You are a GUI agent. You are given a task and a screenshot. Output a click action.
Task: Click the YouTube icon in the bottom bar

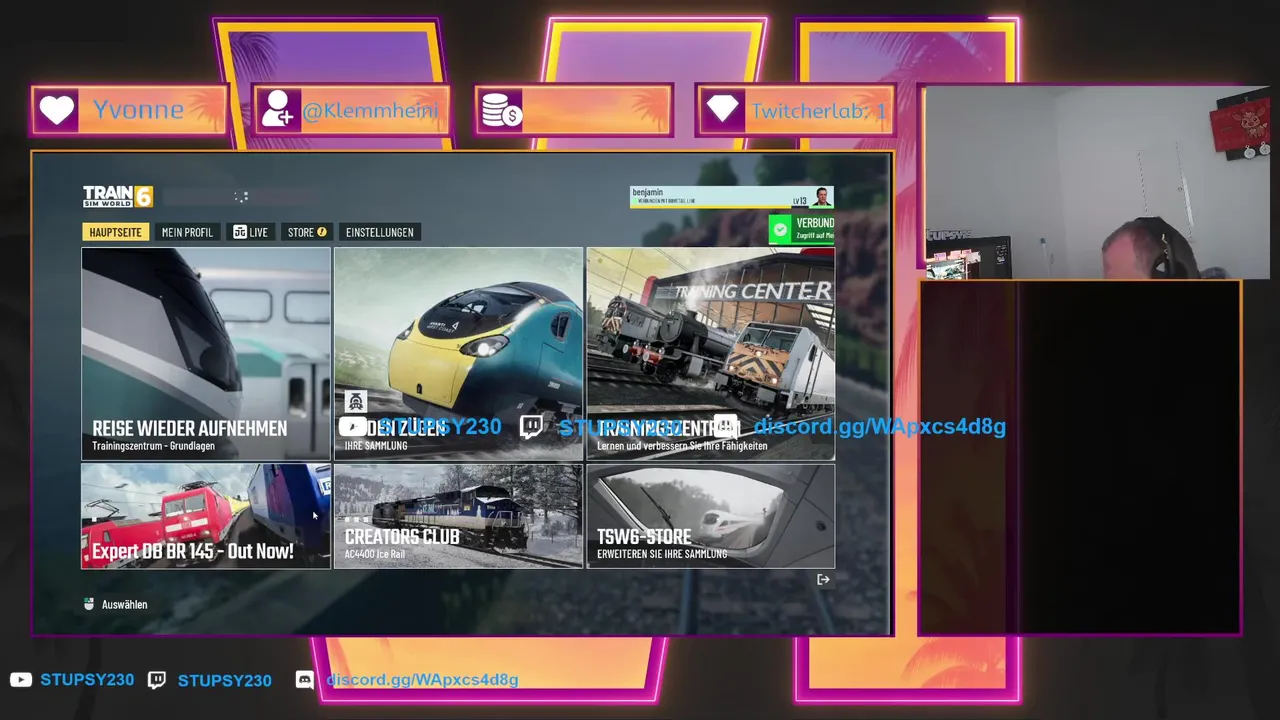(21, 680)
